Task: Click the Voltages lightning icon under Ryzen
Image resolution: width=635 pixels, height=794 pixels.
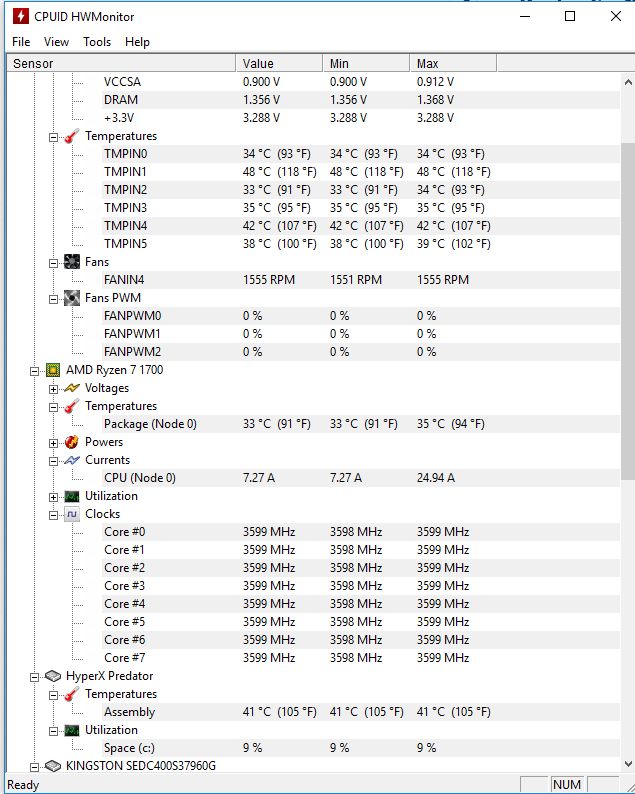Action: pyautogui.click(x=72, y=388)
